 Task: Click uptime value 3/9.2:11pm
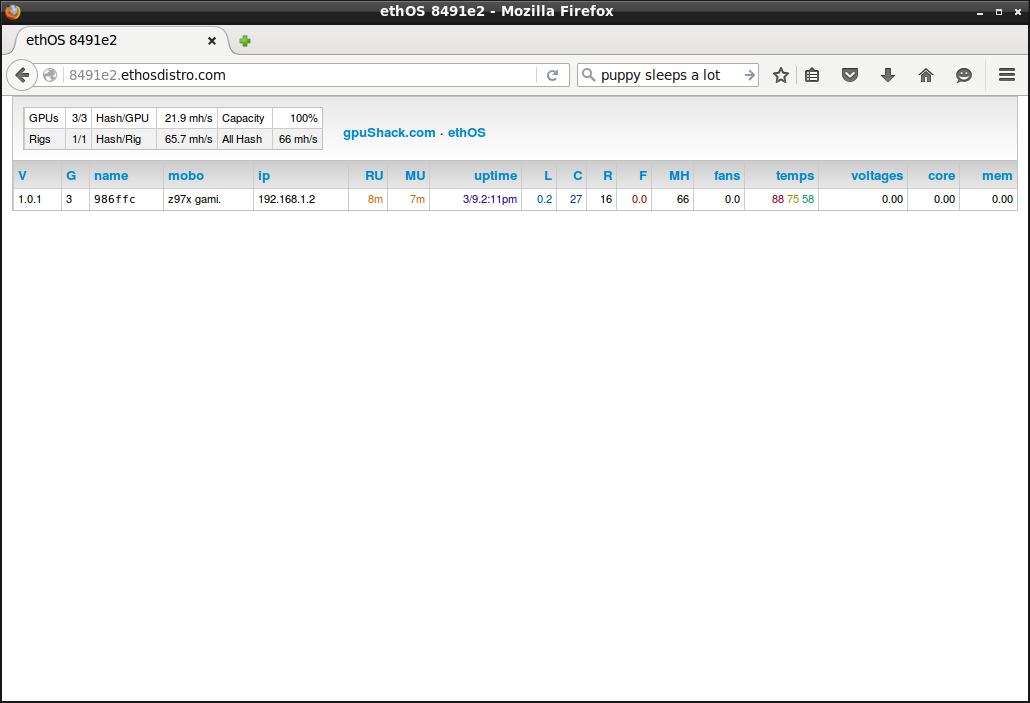(x=489, y=199)
